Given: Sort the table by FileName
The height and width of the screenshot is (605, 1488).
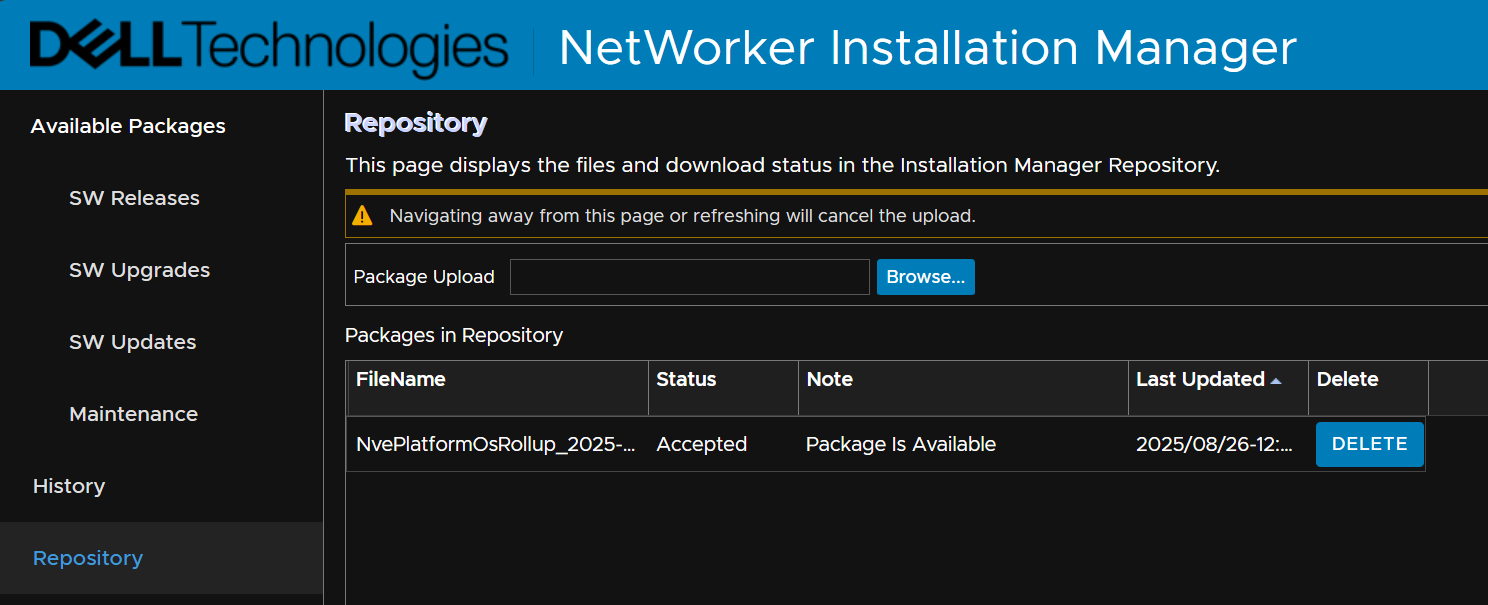Looking at the screenshot, I should coord(400,379).
